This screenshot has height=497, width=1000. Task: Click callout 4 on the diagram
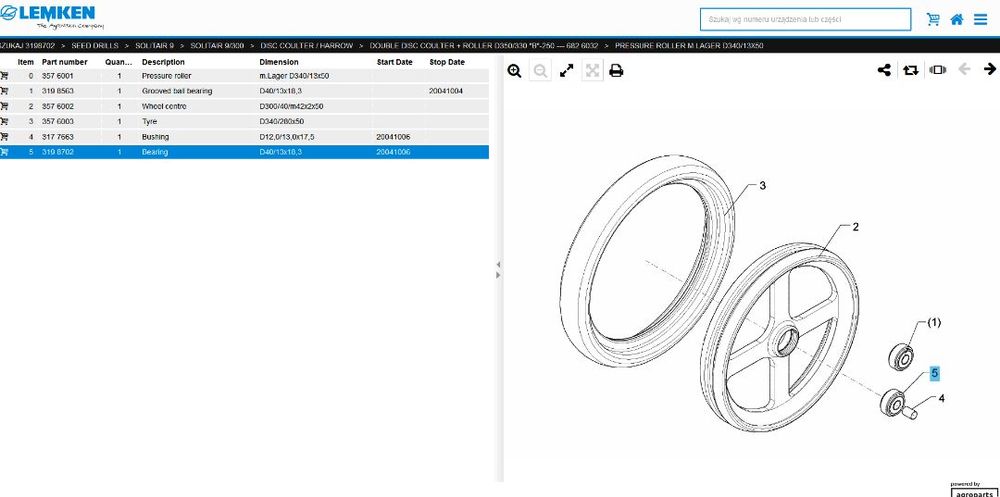click(941, 398)
